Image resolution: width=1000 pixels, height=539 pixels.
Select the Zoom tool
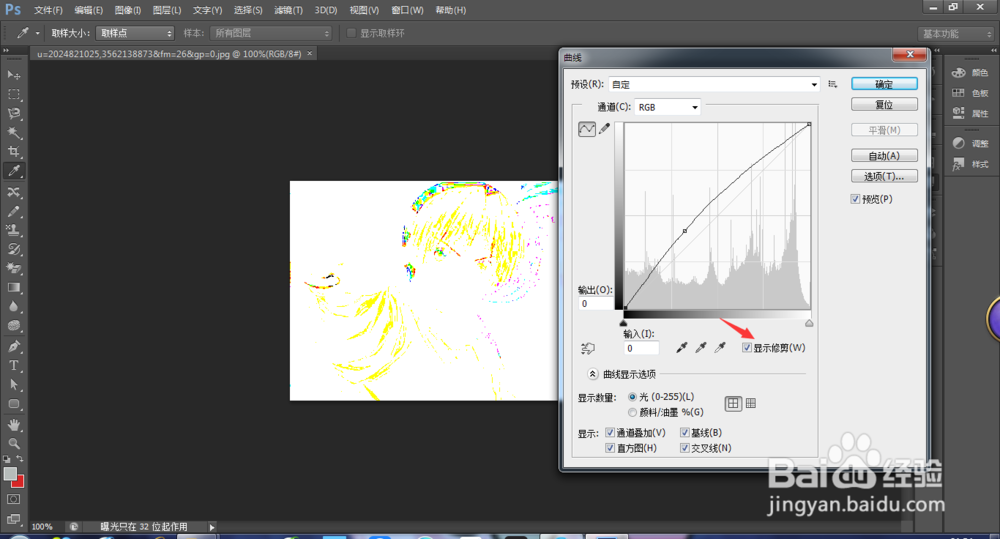[x=13, y=443]
